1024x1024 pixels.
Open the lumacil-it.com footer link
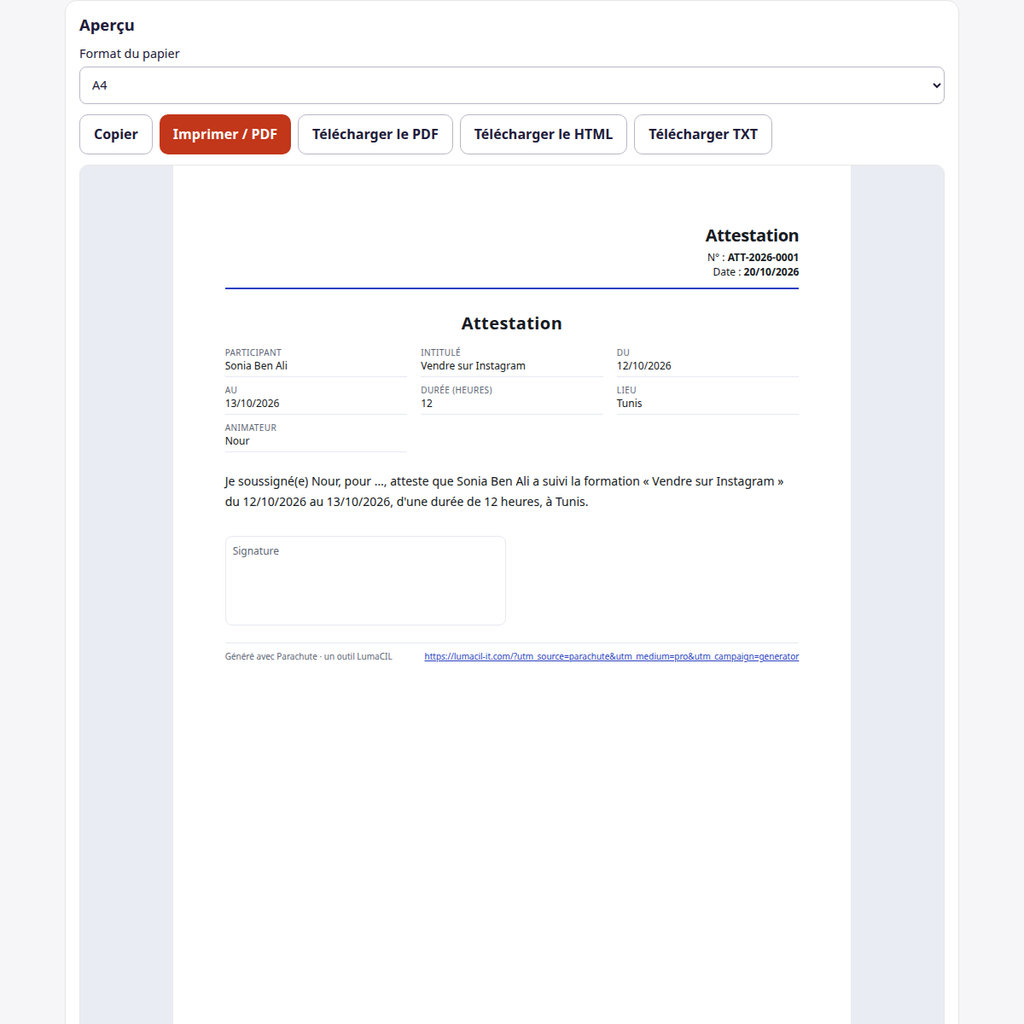click(x=611, y=656)
